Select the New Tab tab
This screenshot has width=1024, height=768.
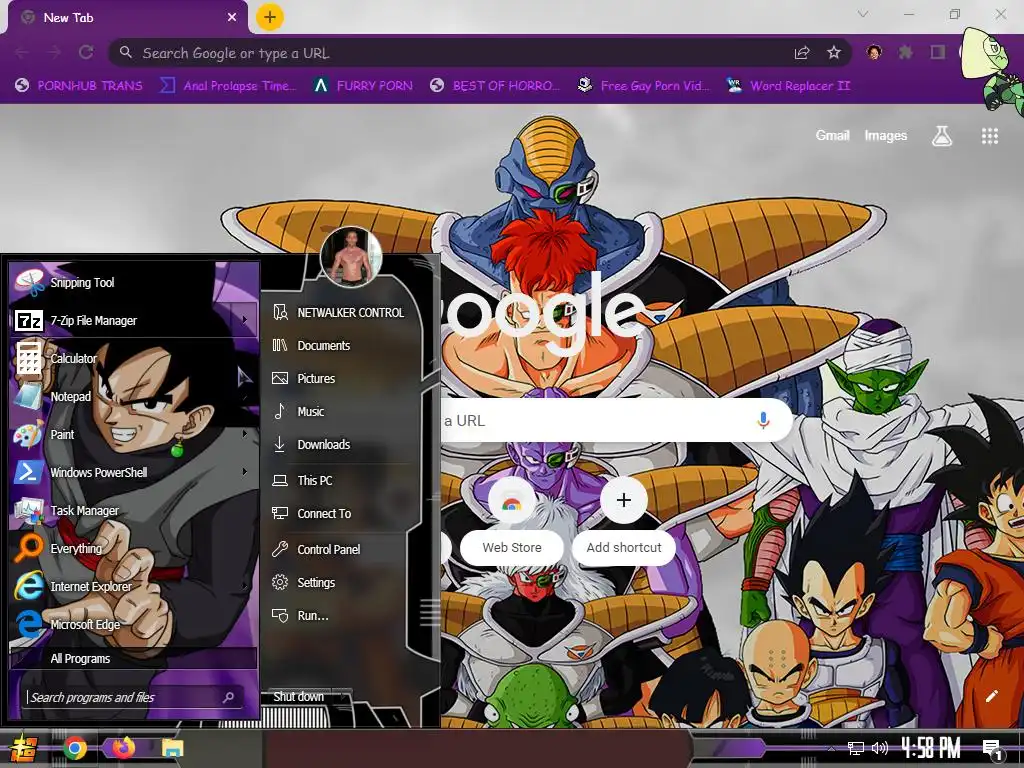pyautogui.click(x=128, y=18)
